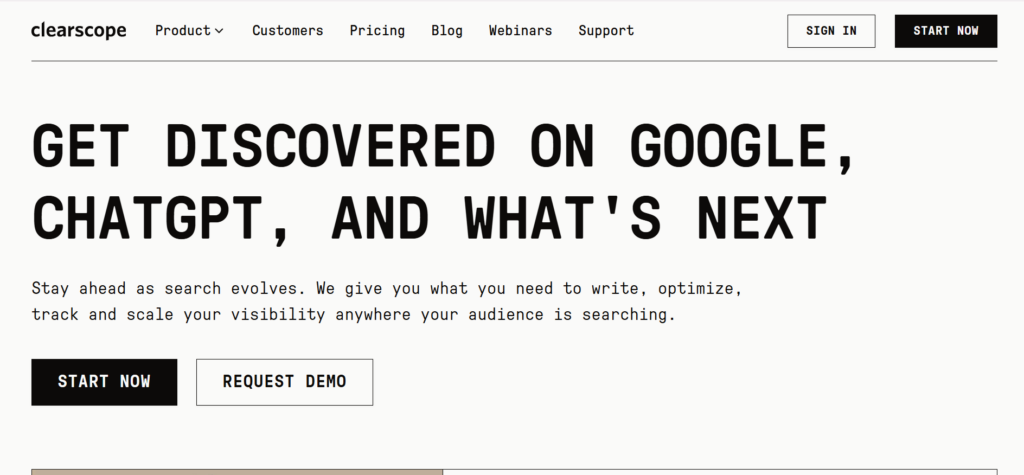Click START NOW in the header

click(946, 31)
